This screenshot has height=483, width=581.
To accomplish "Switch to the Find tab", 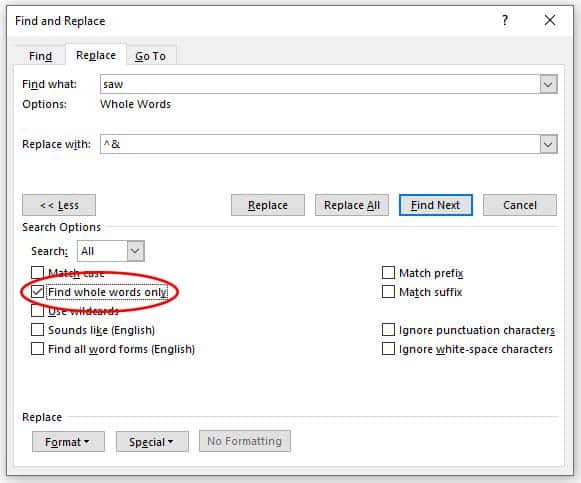I will (40, 56).
